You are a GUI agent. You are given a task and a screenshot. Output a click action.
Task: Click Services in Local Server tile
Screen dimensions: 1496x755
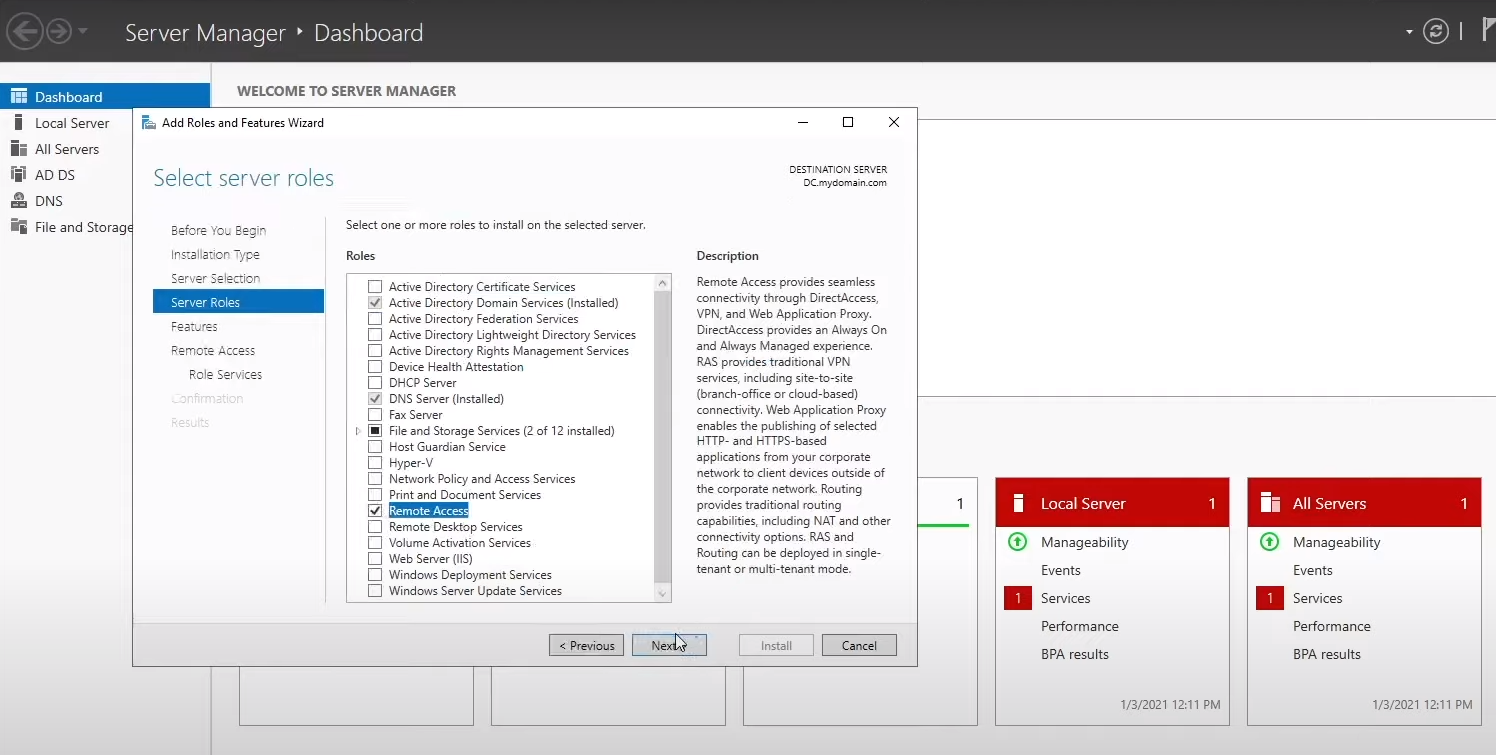point(1065,598)
